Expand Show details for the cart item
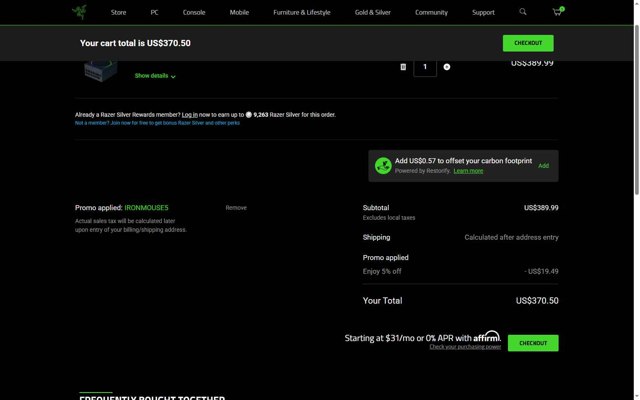 (x=155, y=76)
